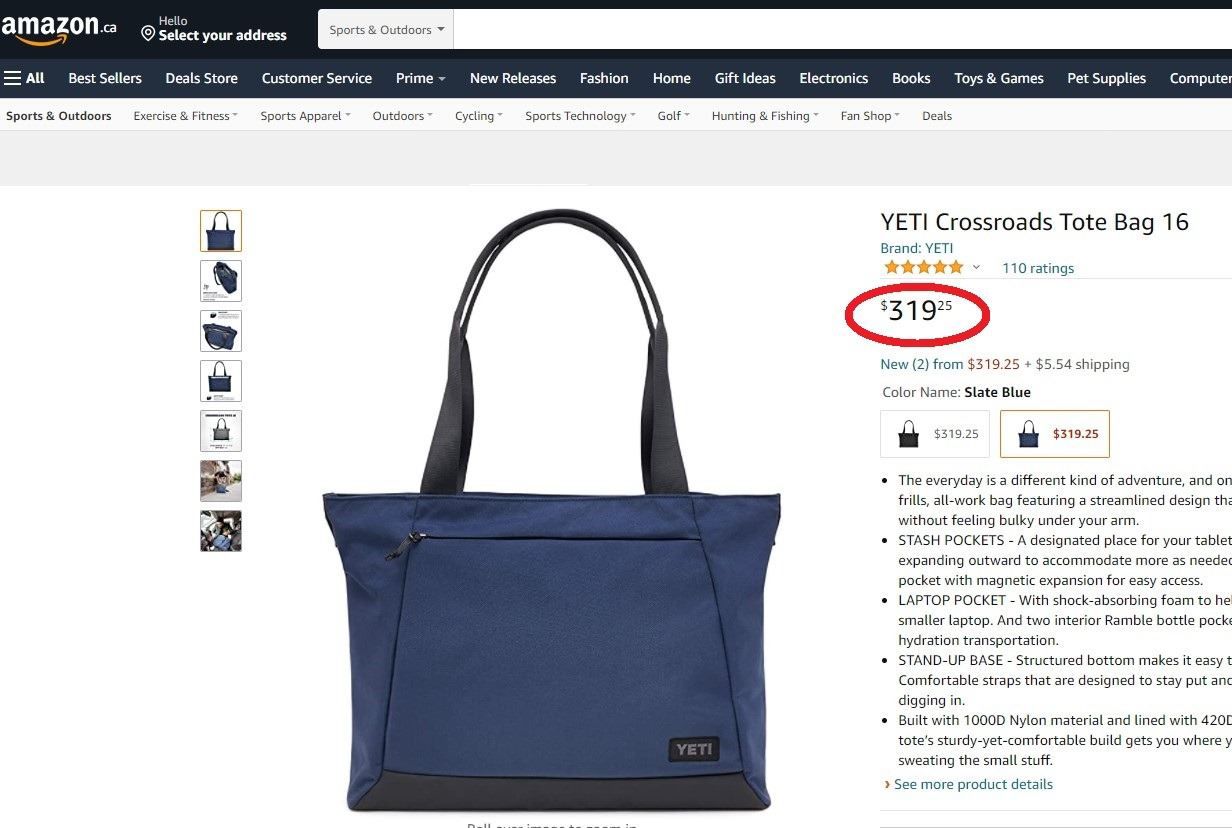Select the first blue tote thumbnail

(x=221, y=231)
